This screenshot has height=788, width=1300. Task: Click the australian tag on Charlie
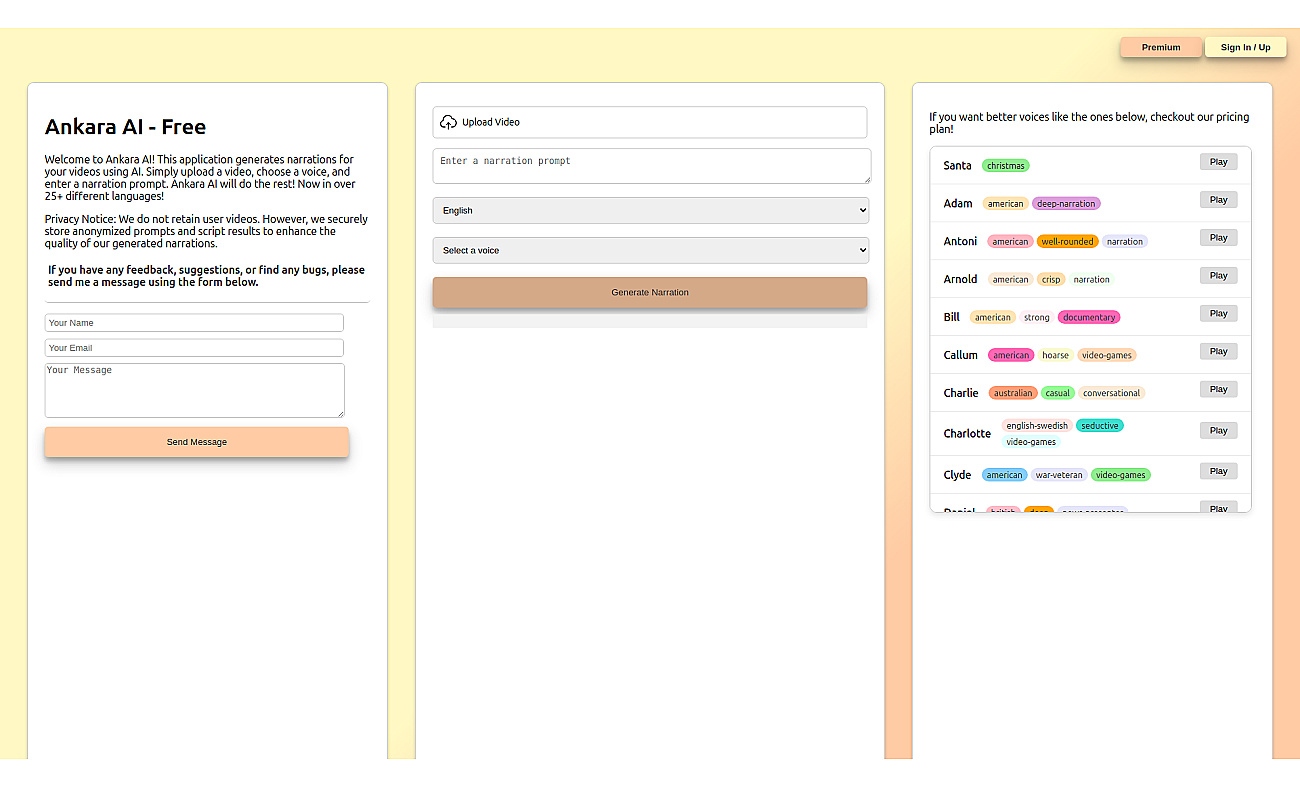tap(1013, 393)
